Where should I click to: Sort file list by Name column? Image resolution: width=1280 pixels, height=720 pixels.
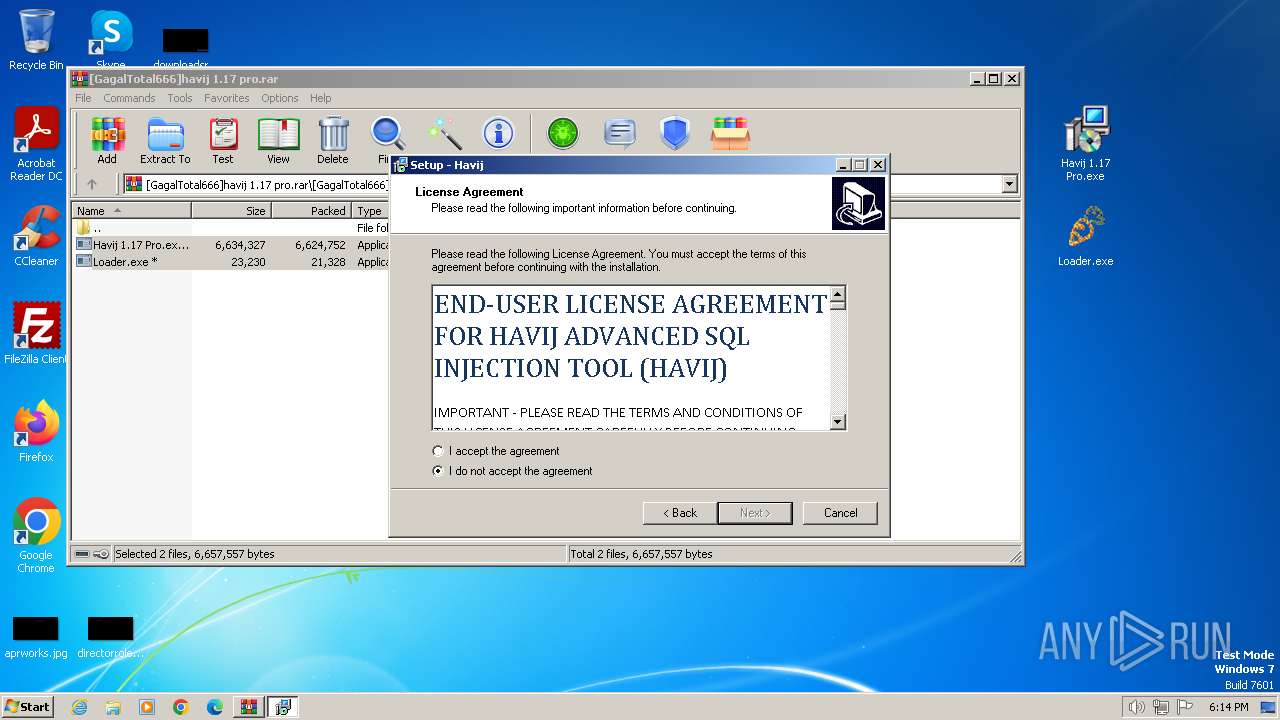[132, 211]
